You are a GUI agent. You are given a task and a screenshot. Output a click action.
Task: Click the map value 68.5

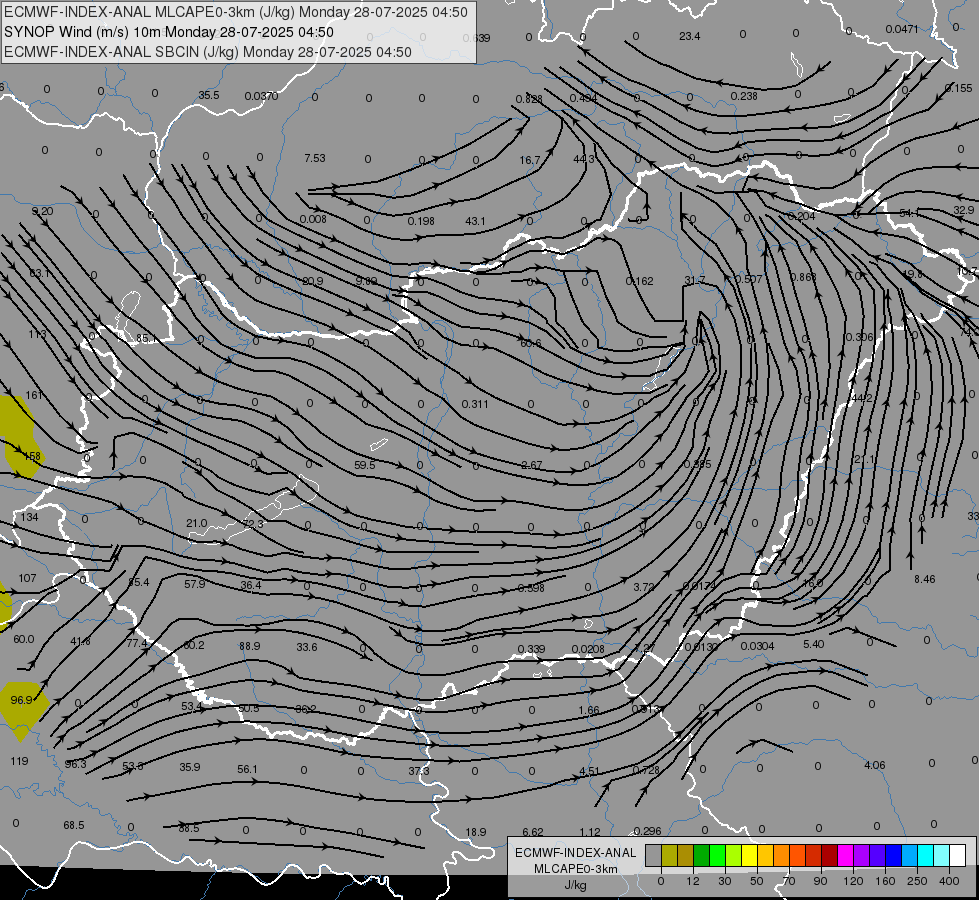click(x=74, y=825)
